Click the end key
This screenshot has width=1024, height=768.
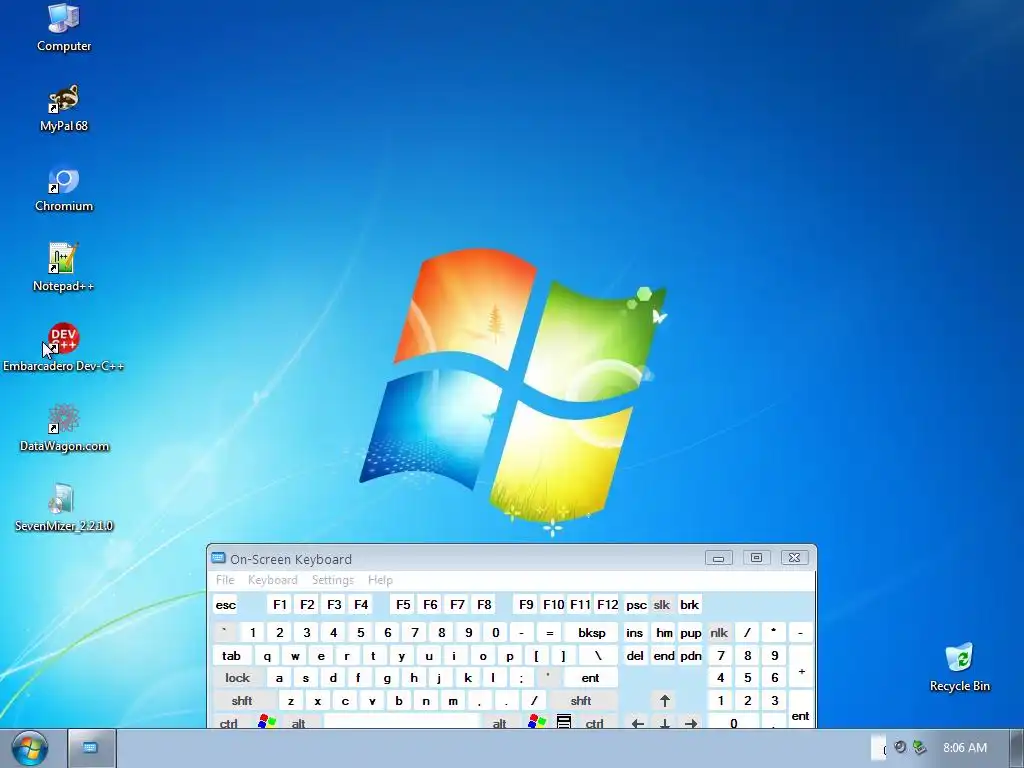tap(664, 656)
